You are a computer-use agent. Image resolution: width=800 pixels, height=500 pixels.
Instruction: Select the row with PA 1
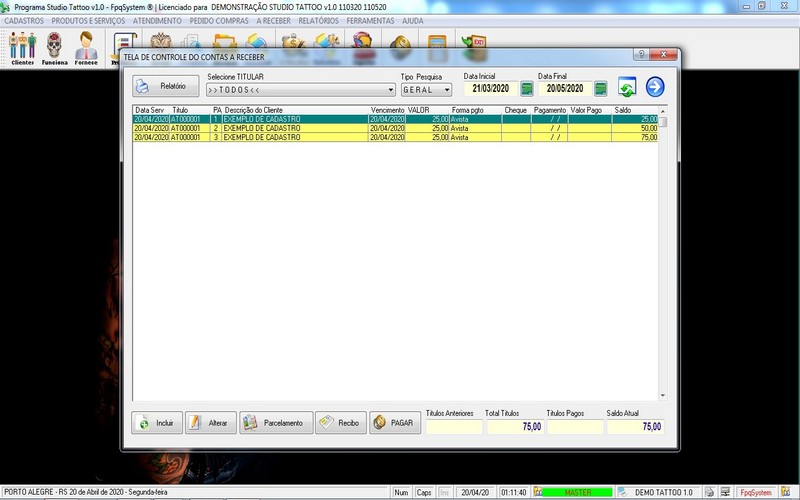(x=395, y=119)
